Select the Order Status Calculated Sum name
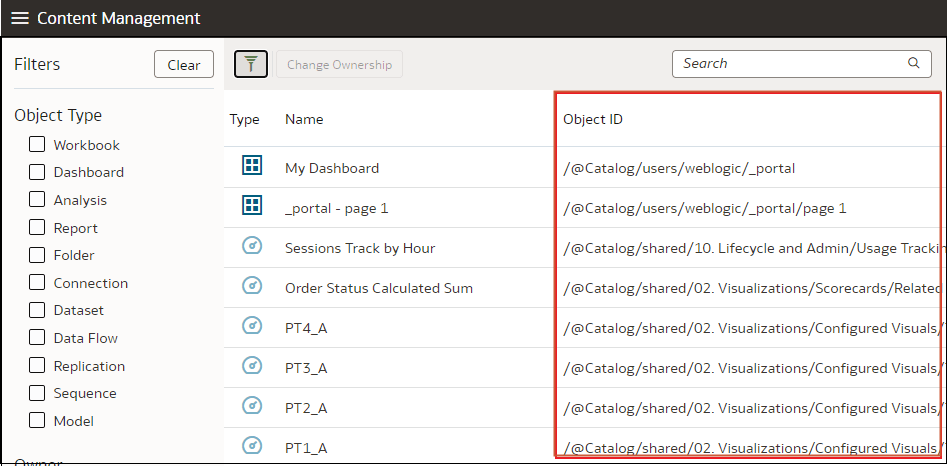The width and height of the screenshot is (947, 466). tap(379, 289)
